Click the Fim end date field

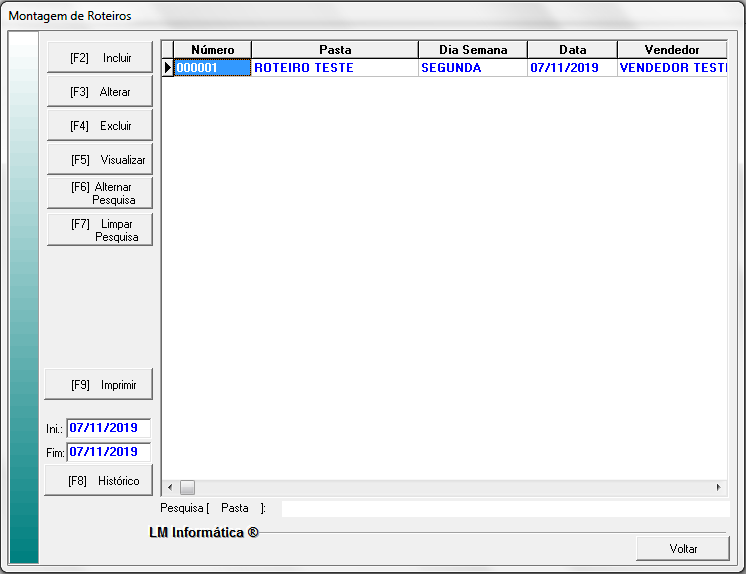[x=108, y=452]
